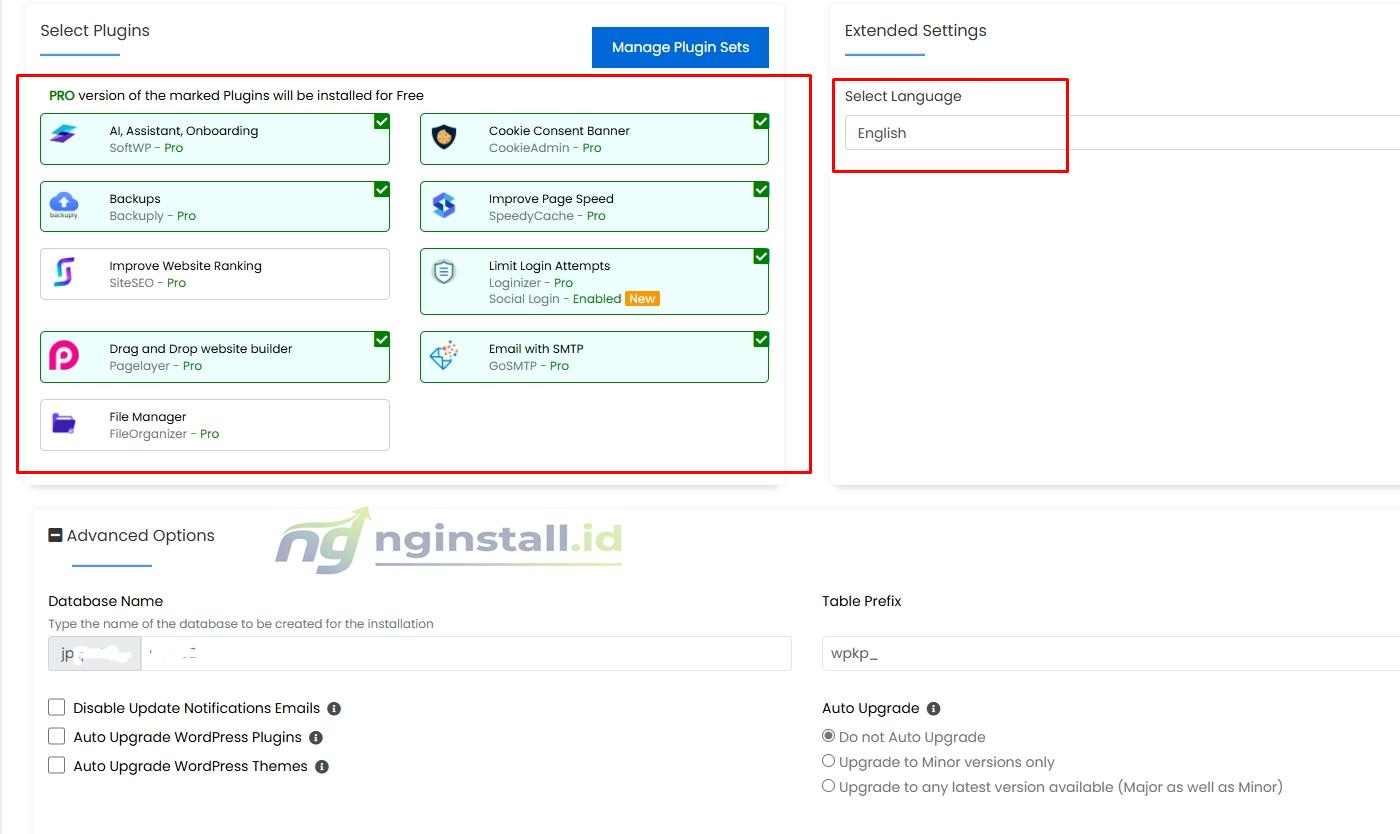
Task: Click the GoSMTP email icon
Action: tap(442, 356)
